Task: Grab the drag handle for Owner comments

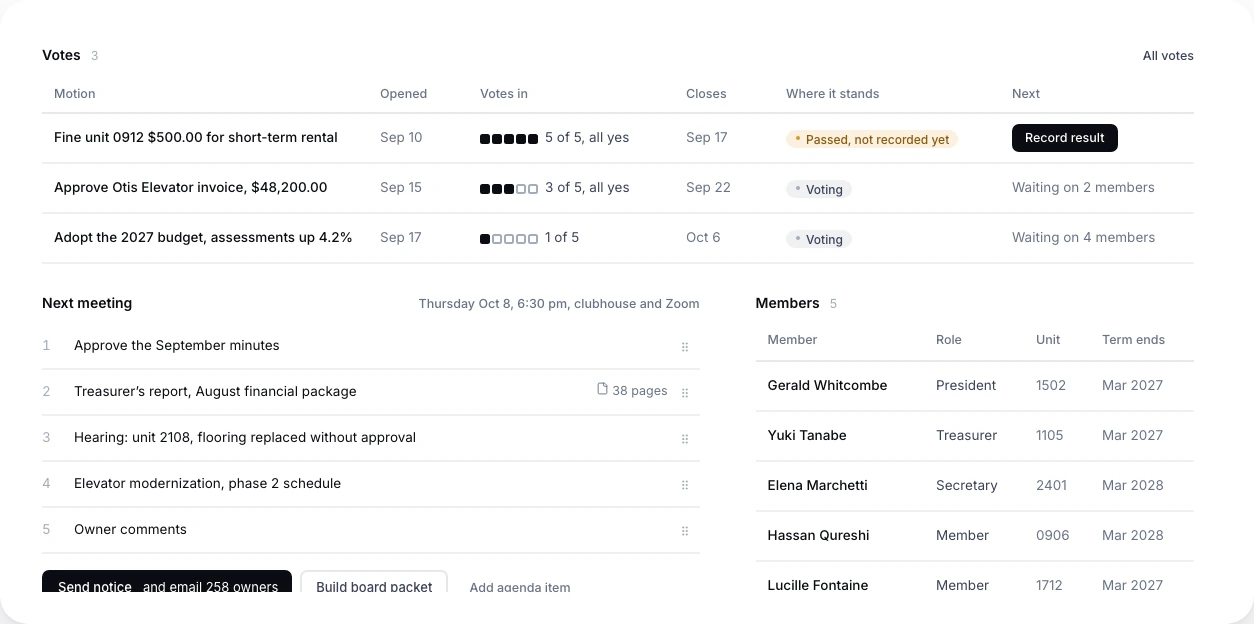Action: click(685, 531)
